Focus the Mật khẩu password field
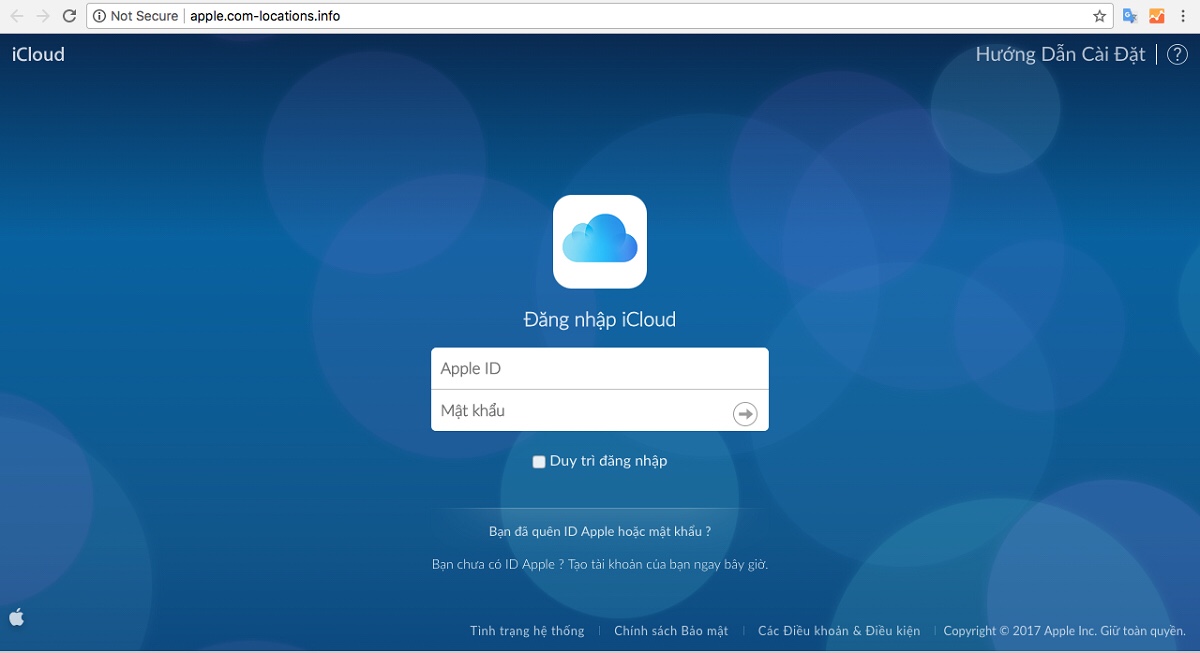The height and width of the screenshot is (653, 1200). (x=580, y=411)
